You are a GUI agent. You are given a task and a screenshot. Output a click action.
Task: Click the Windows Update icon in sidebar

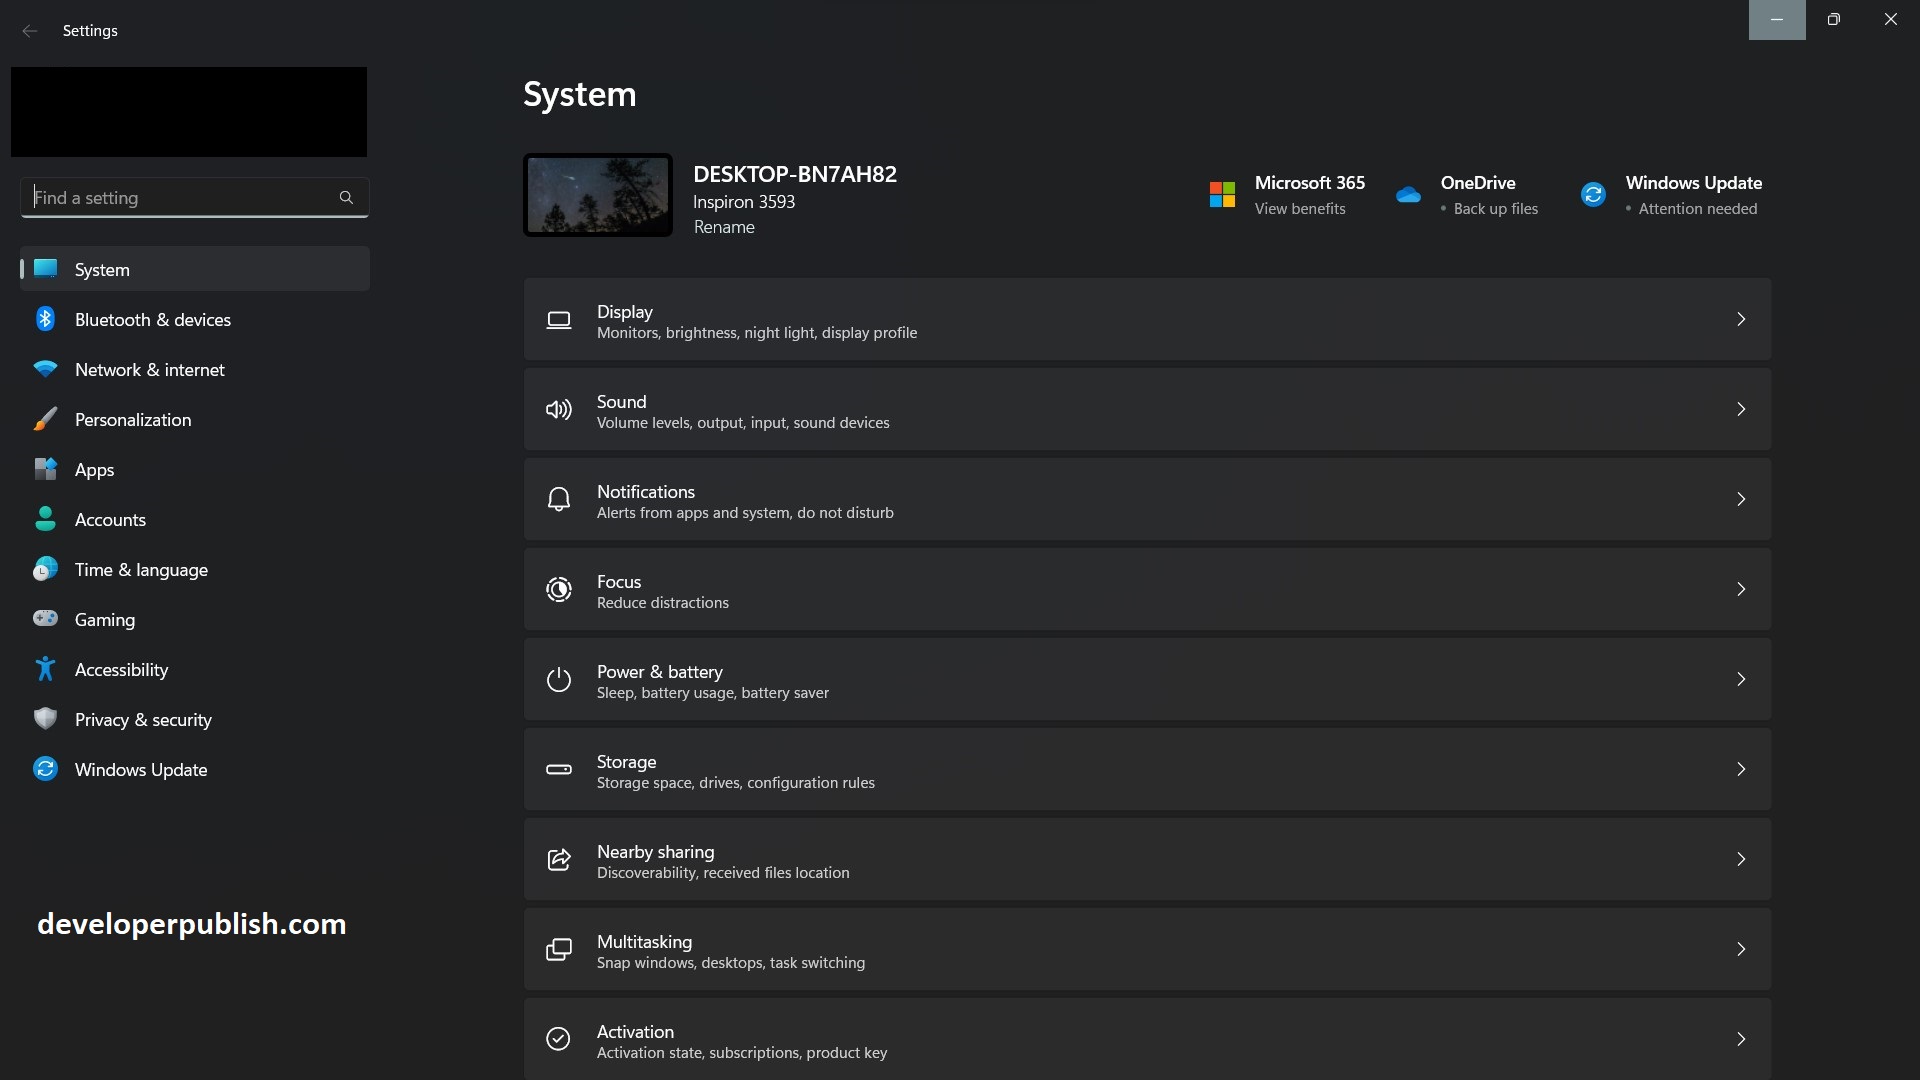[x=46, y=769]
